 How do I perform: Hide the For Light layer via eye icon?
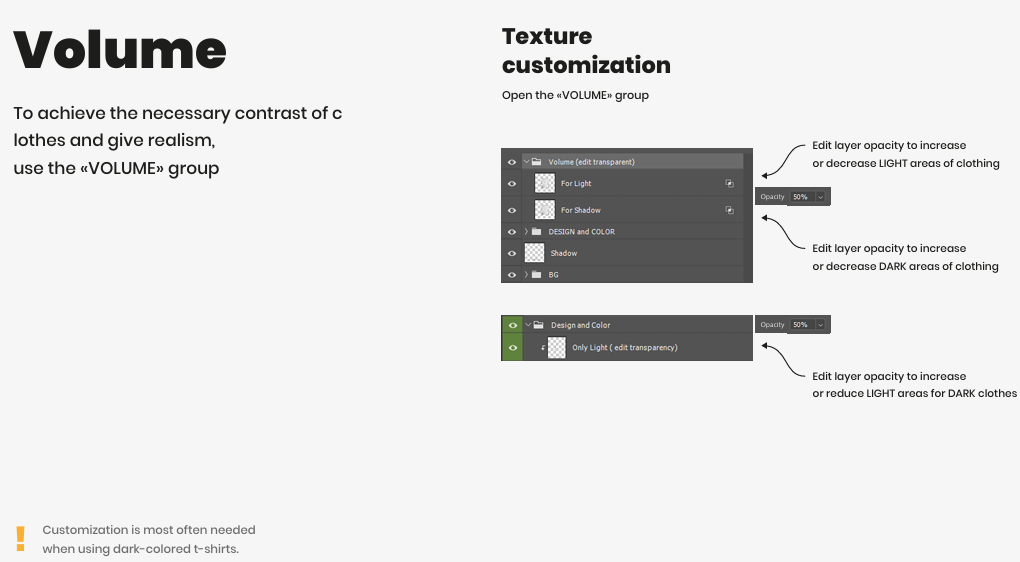coord(512,183)
